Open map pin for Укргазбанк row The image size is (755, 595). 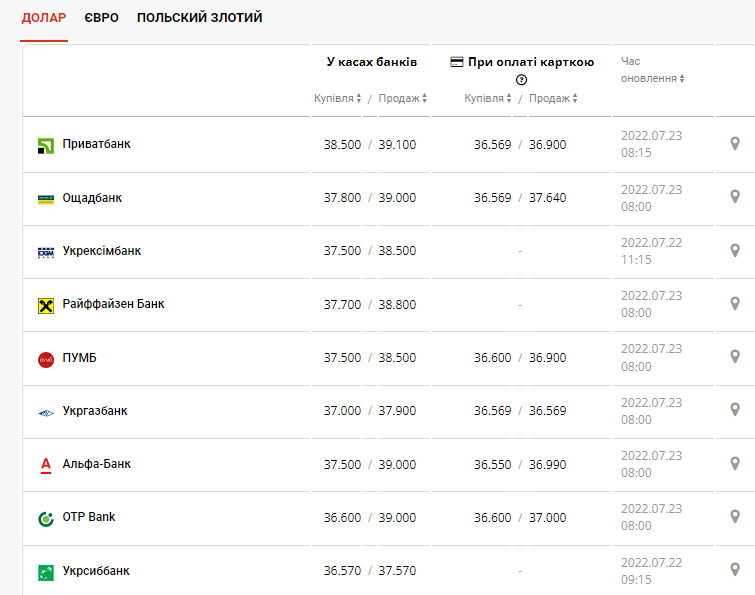pos(735,410)
